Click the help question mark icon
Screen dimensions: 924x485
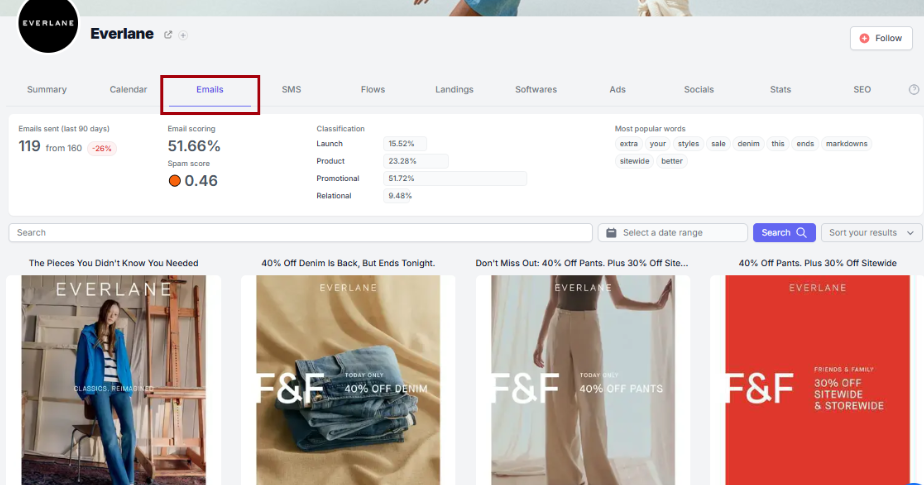click(x=914, y=90)
